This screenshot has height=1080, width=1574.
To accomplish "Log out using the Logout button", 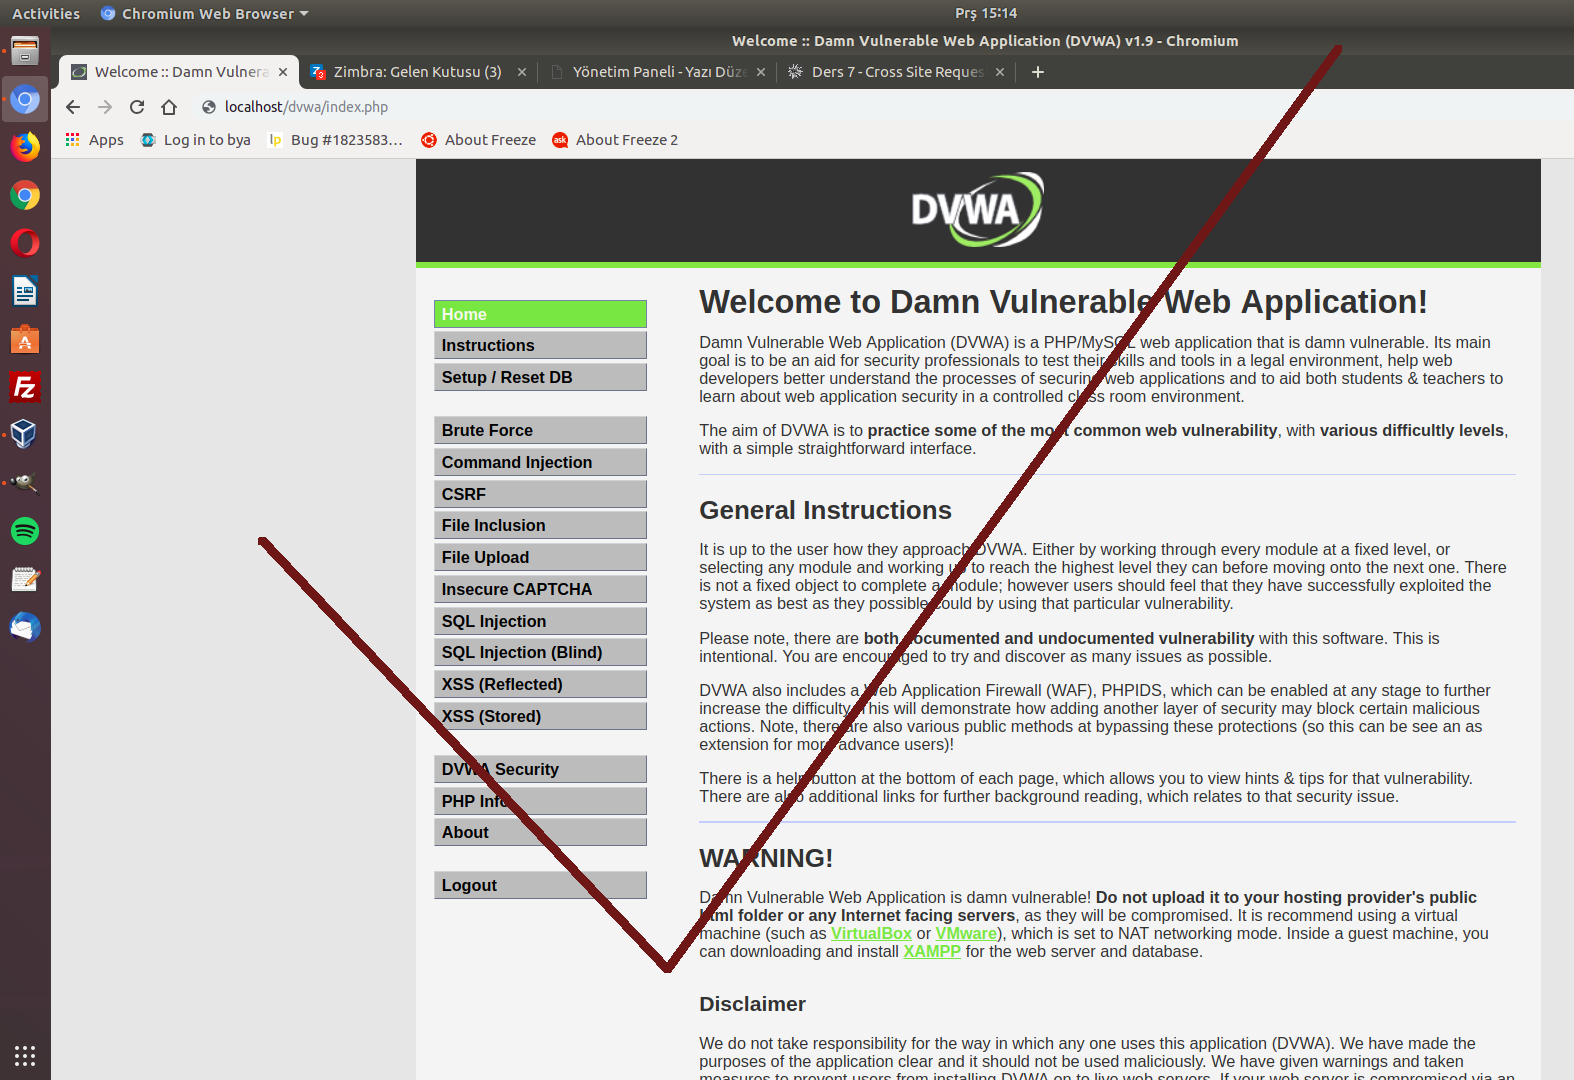I will tap(540, 885).
